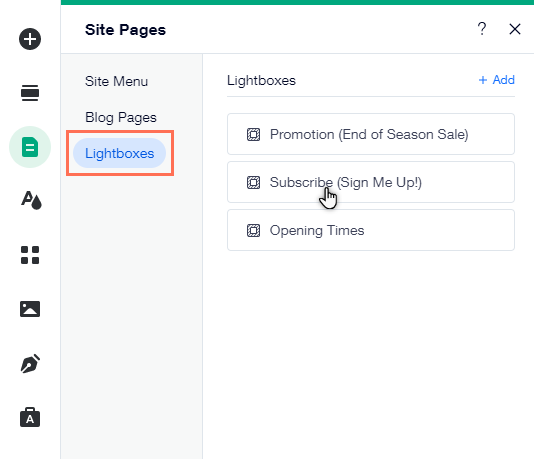
Task: Click the Subscribe lightbox frame icon
Action: click(x=253, y=183)
